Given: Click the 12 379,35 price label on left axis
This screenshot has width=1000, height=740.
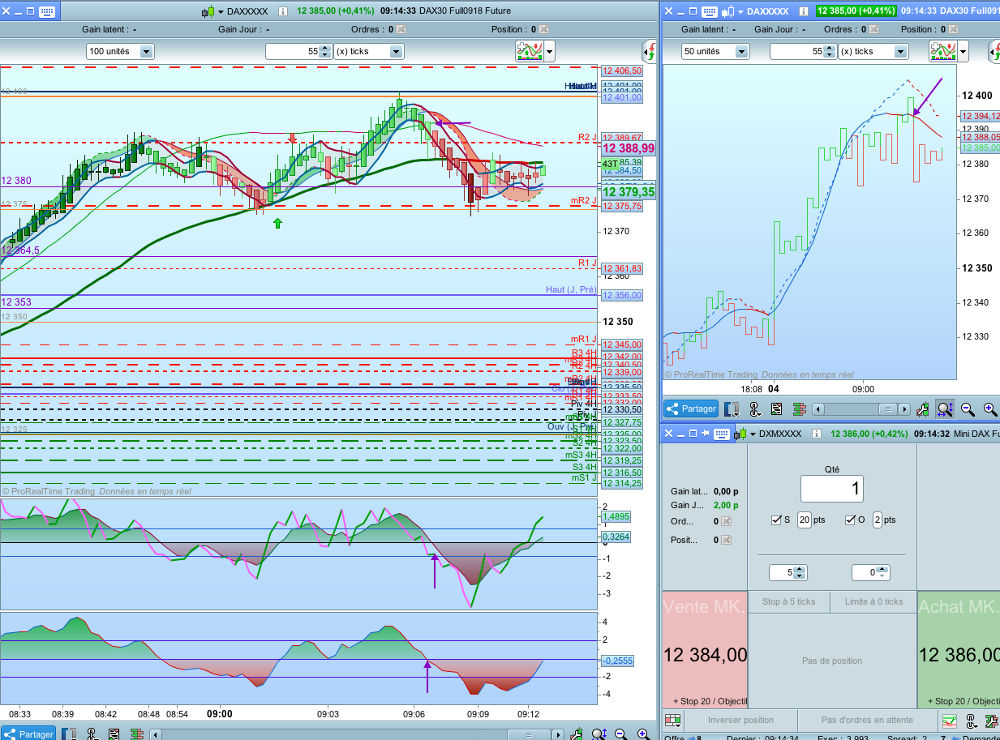Looking at the screenshot, I should tap(628, 192).
